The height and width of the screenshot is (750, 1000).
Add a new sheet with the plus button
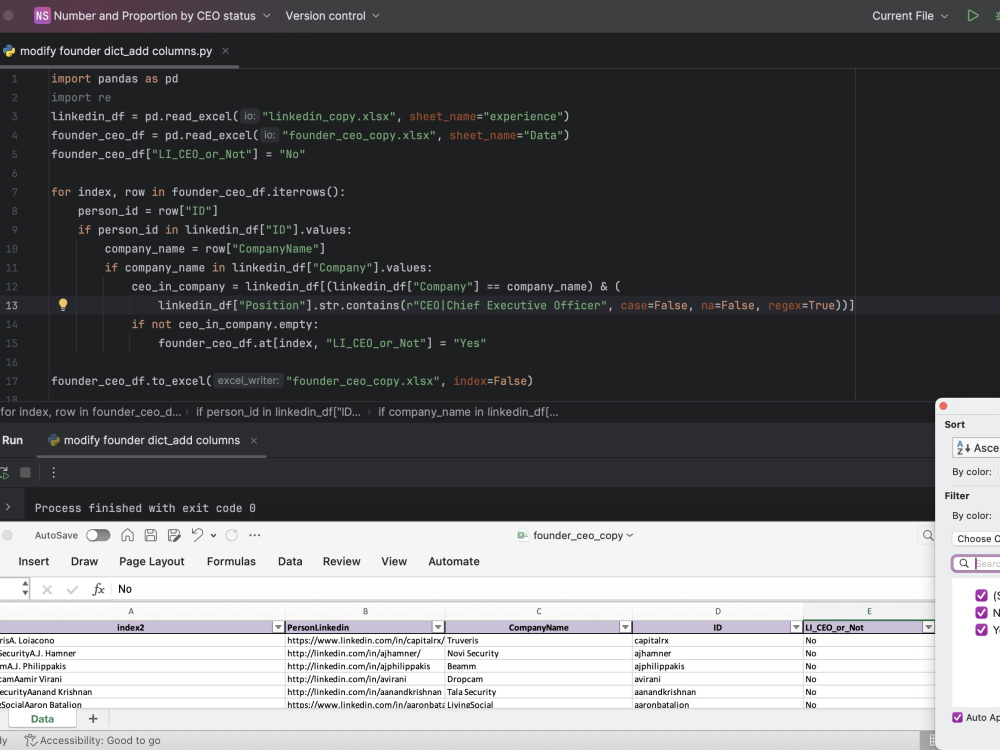coord(93,718)
